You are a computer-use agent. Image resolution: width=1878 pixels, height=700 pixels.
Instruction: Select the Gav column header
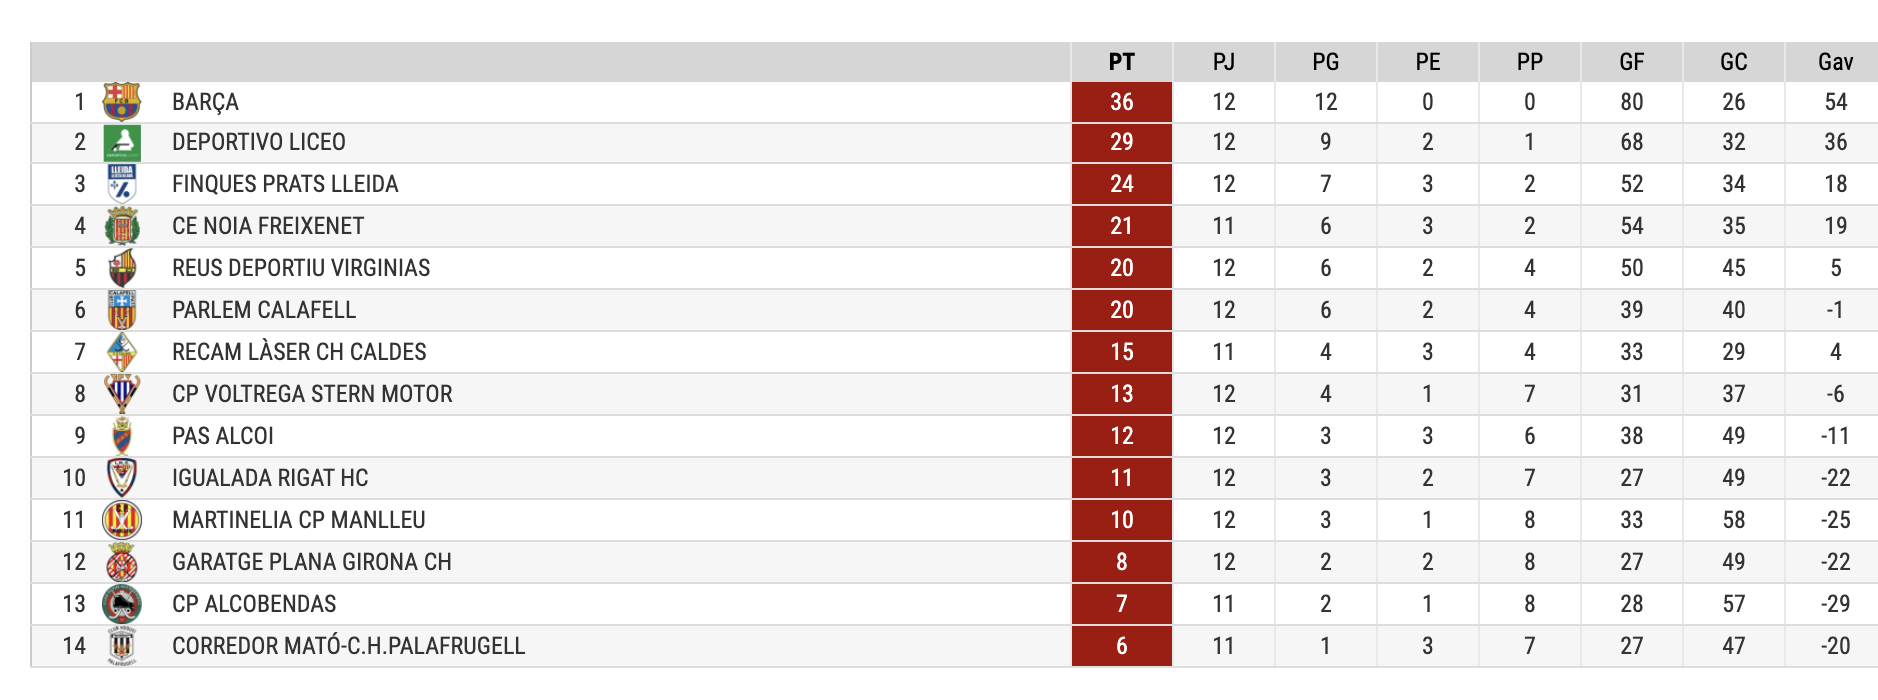point(1836,62)
